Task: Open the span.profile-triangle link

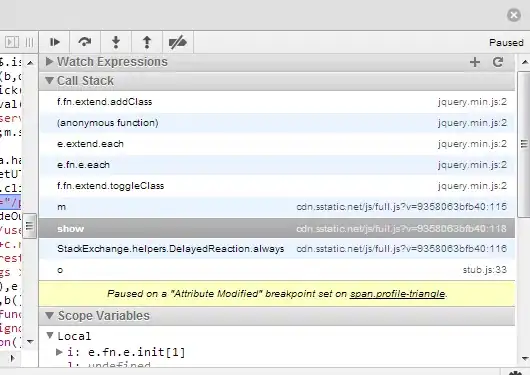Action: pos(397,294)
